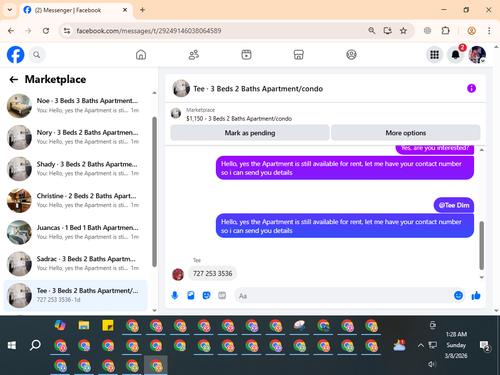Open browser extensions puzzle icon
The image size is (500, 375).
[x=445, y=31]
